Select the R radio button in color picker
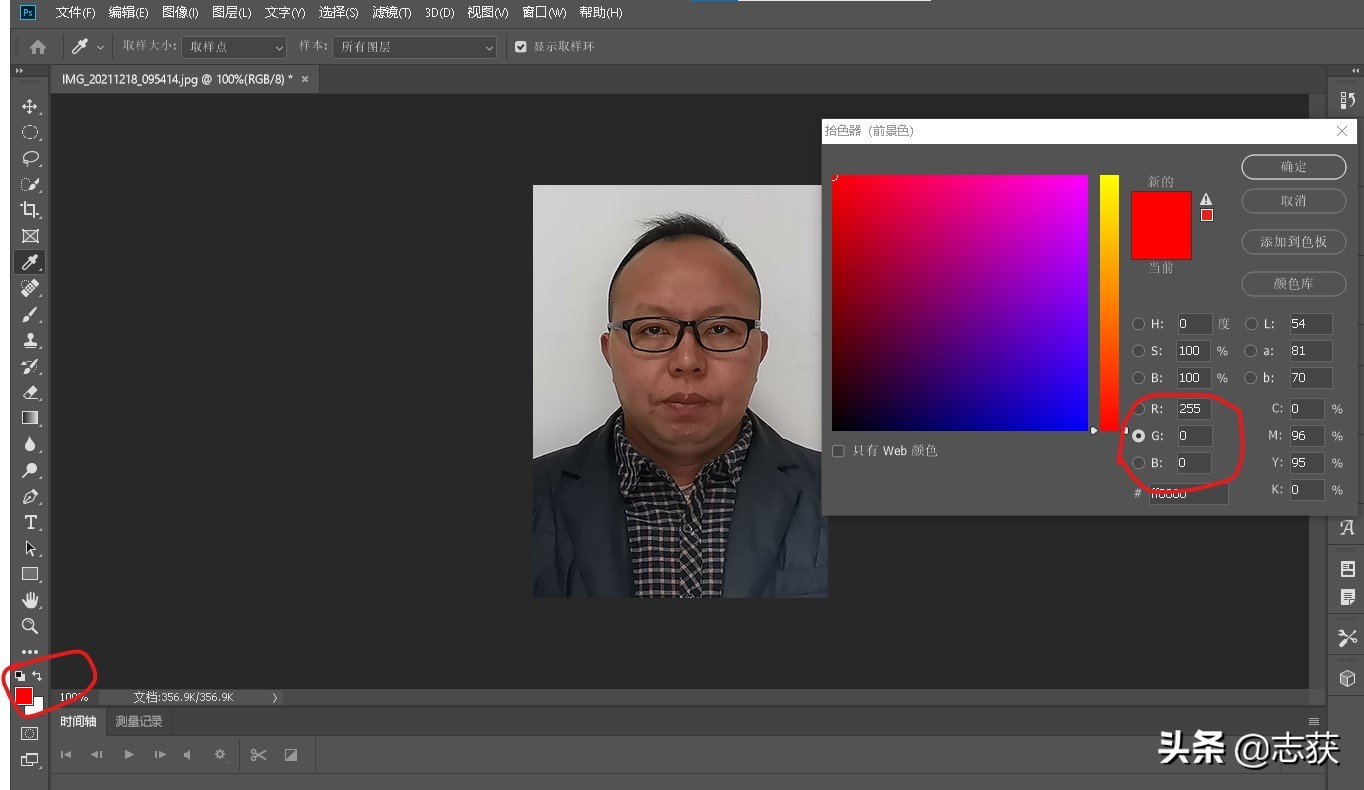 tap(1138, 409)
